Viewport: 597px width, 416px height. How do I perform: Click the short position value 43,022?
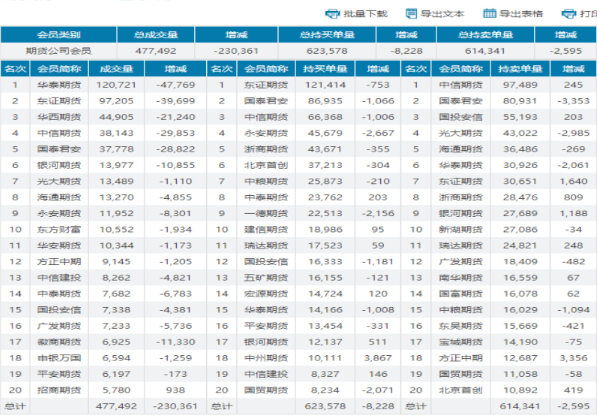pyautogui.click(x=520, y=133)
